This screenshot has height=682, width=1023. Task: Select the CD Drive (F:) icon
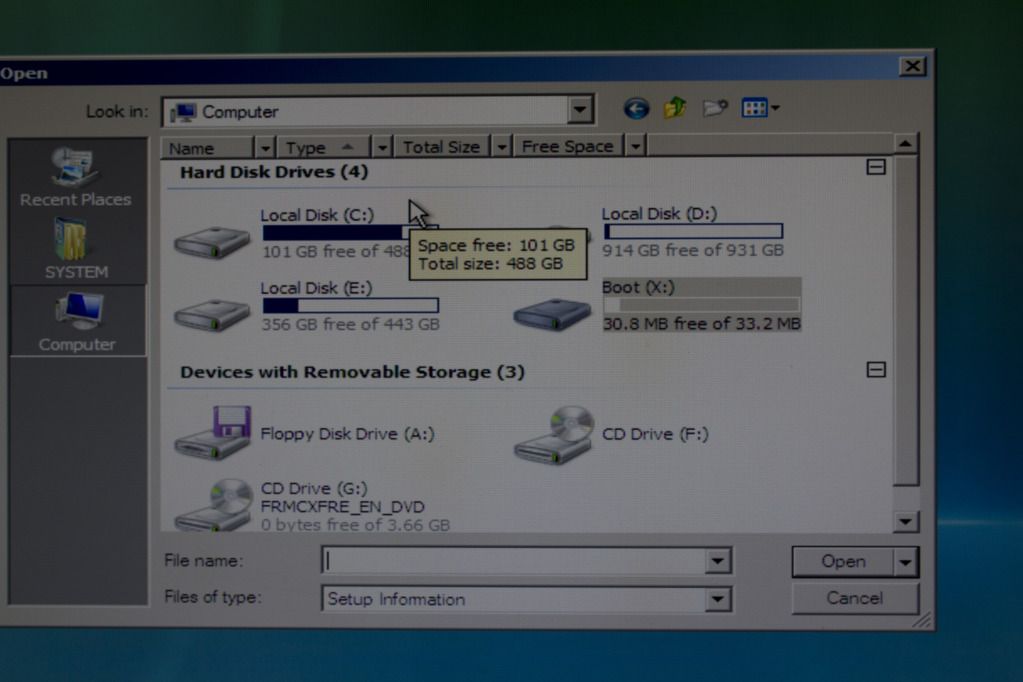tap(553, 433)
